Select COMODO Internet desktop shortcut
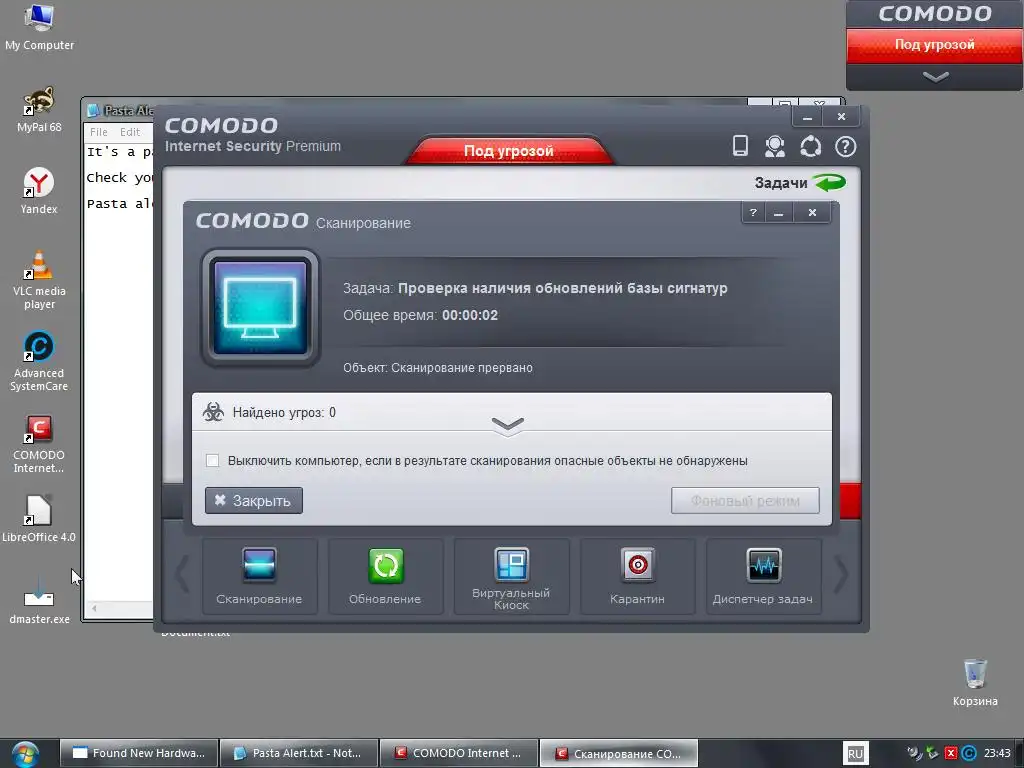This screenshot has width=1024, height=768. tap(39, 444)
